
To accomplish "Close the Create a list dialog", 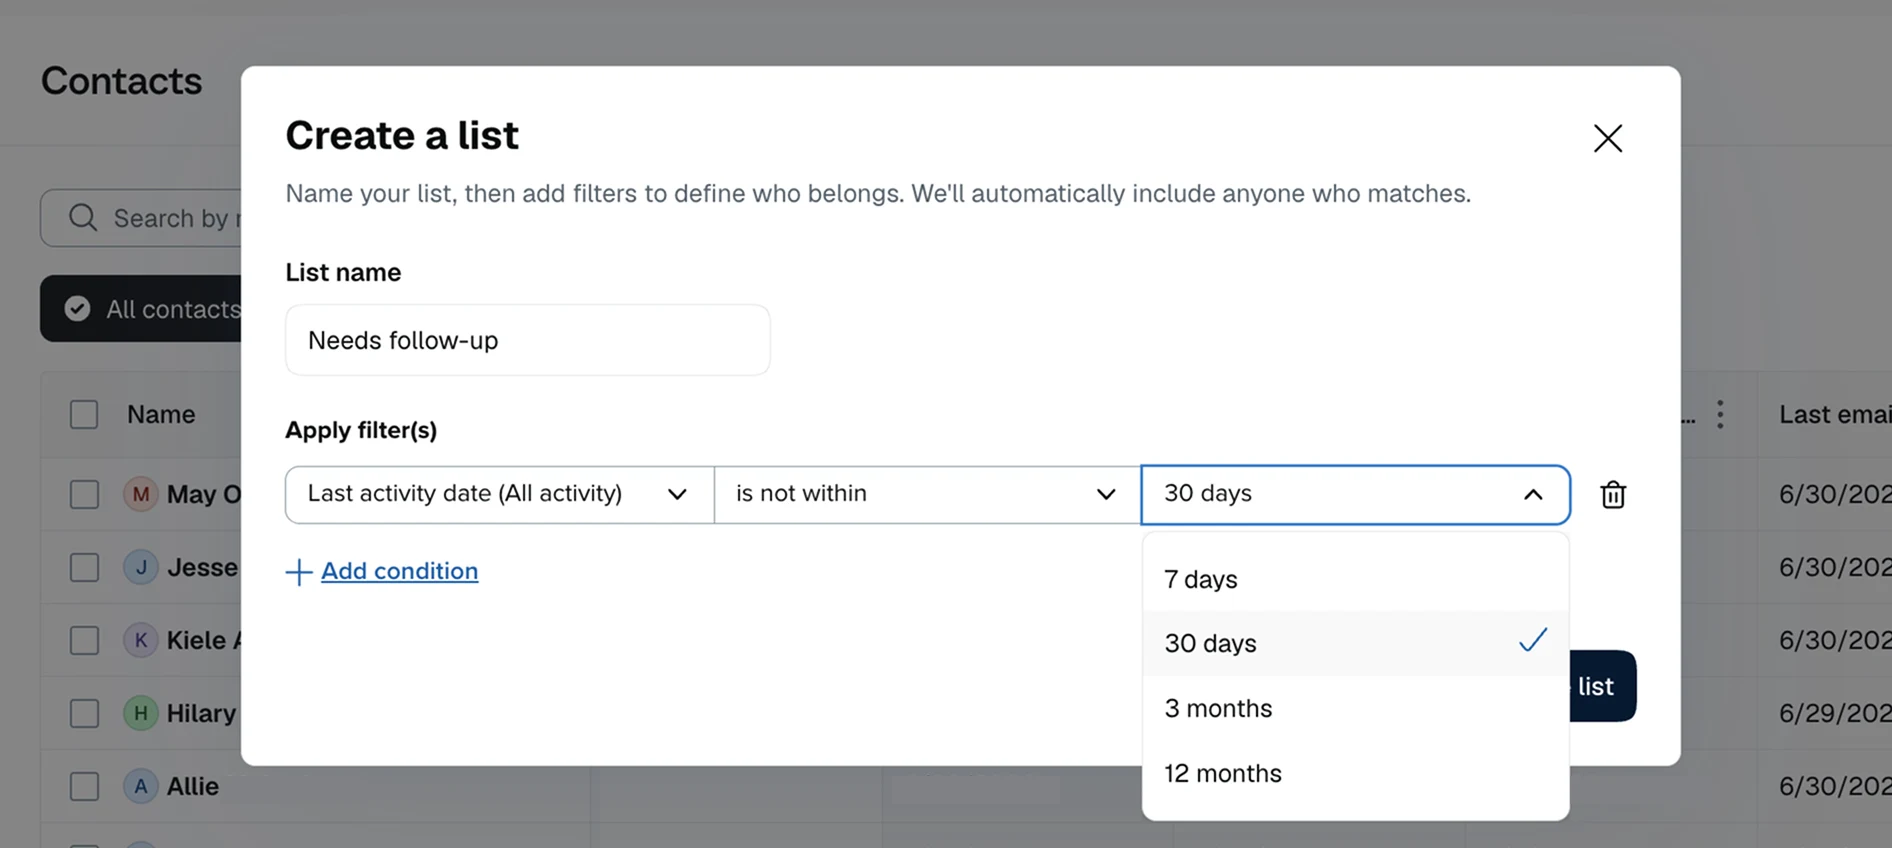I will 1607,138.
